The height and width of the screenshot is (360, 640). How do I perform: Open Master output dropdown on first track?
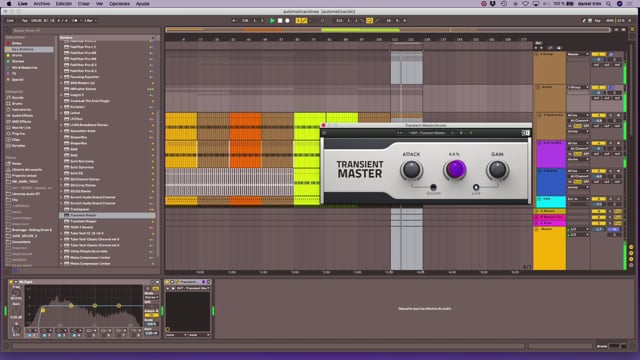pyautogui.click(x=578, y=54)
